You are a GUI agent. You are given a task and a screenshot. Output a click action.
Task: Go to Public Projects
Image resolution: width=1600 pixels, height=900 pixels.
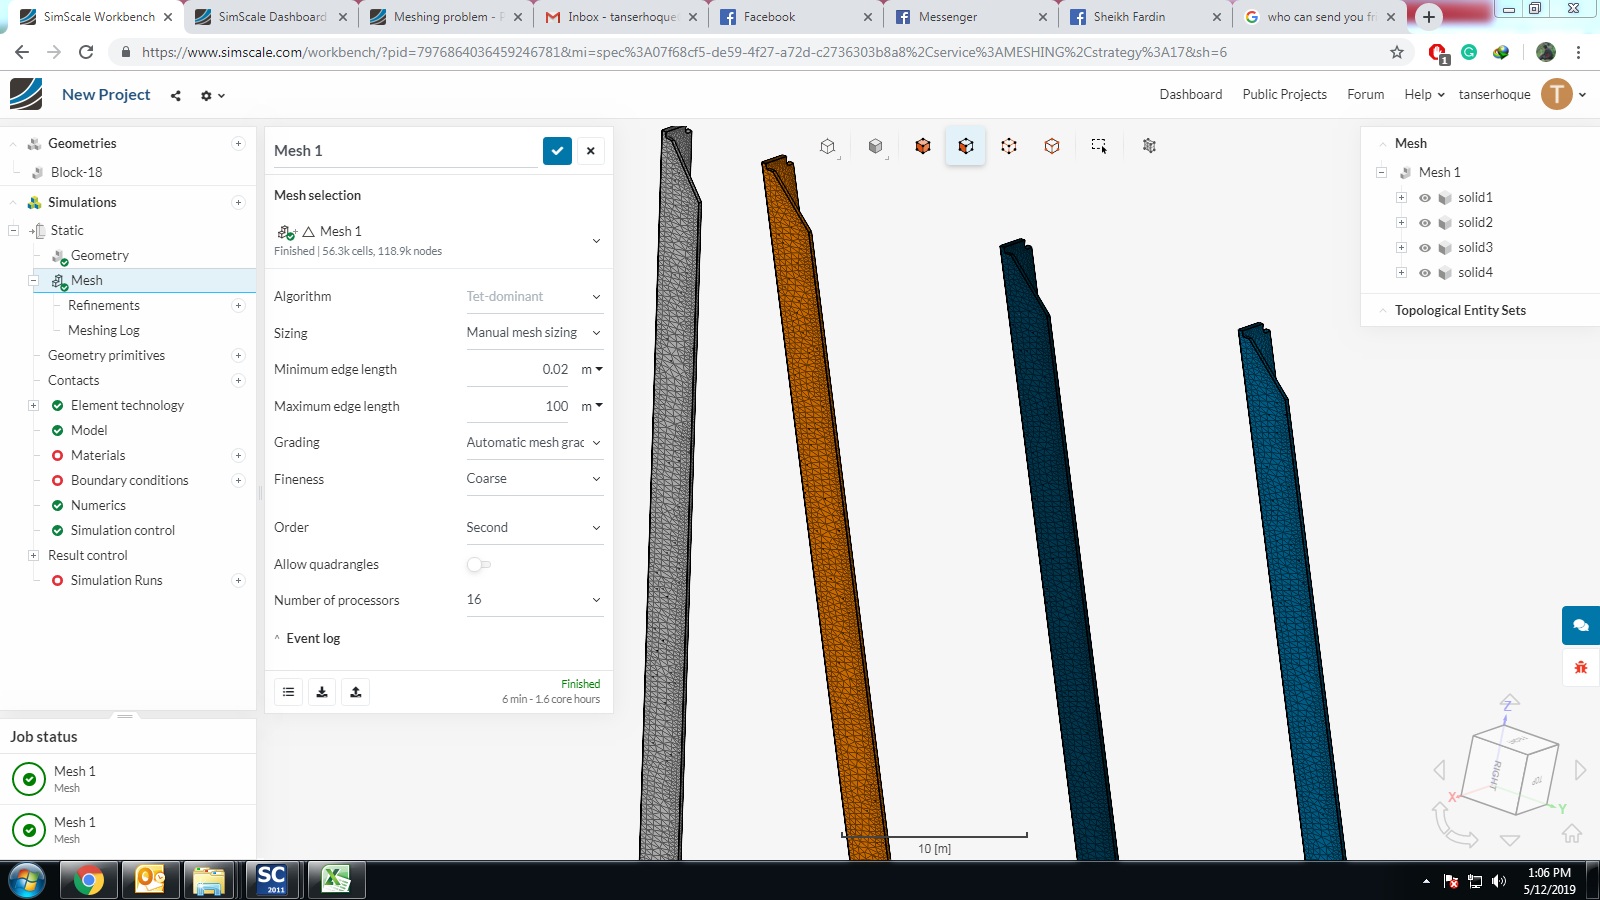tap(1285, 95)
